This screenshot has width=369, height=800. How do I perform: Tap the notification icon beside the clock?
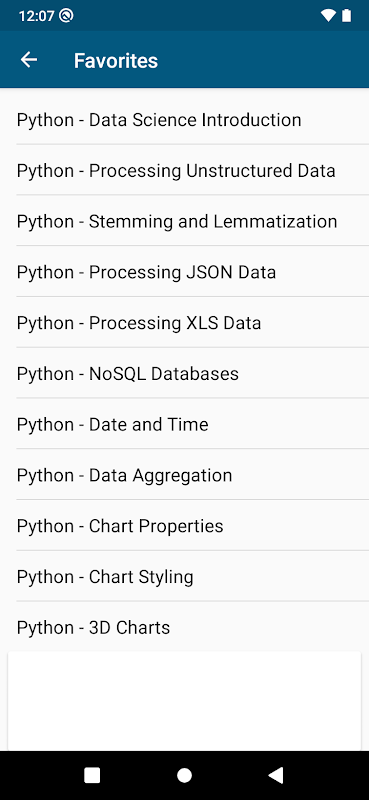point(66,16)
